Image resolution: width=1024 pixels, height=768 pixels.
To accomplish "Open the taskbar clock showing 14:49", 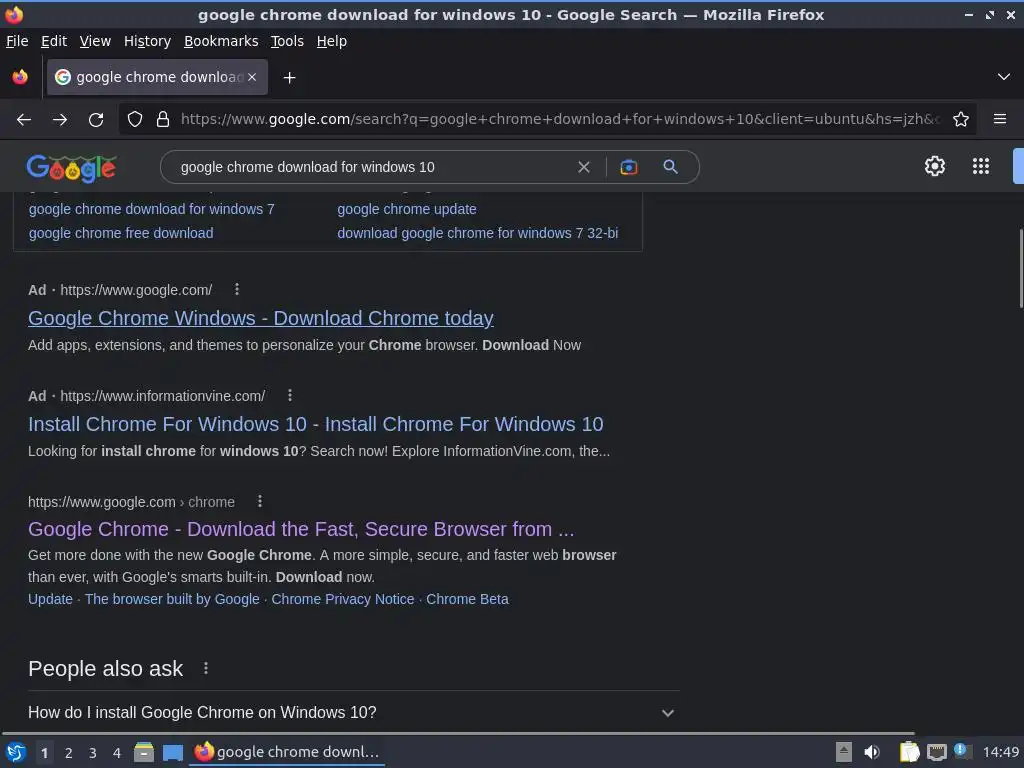I will [1000, 752].
